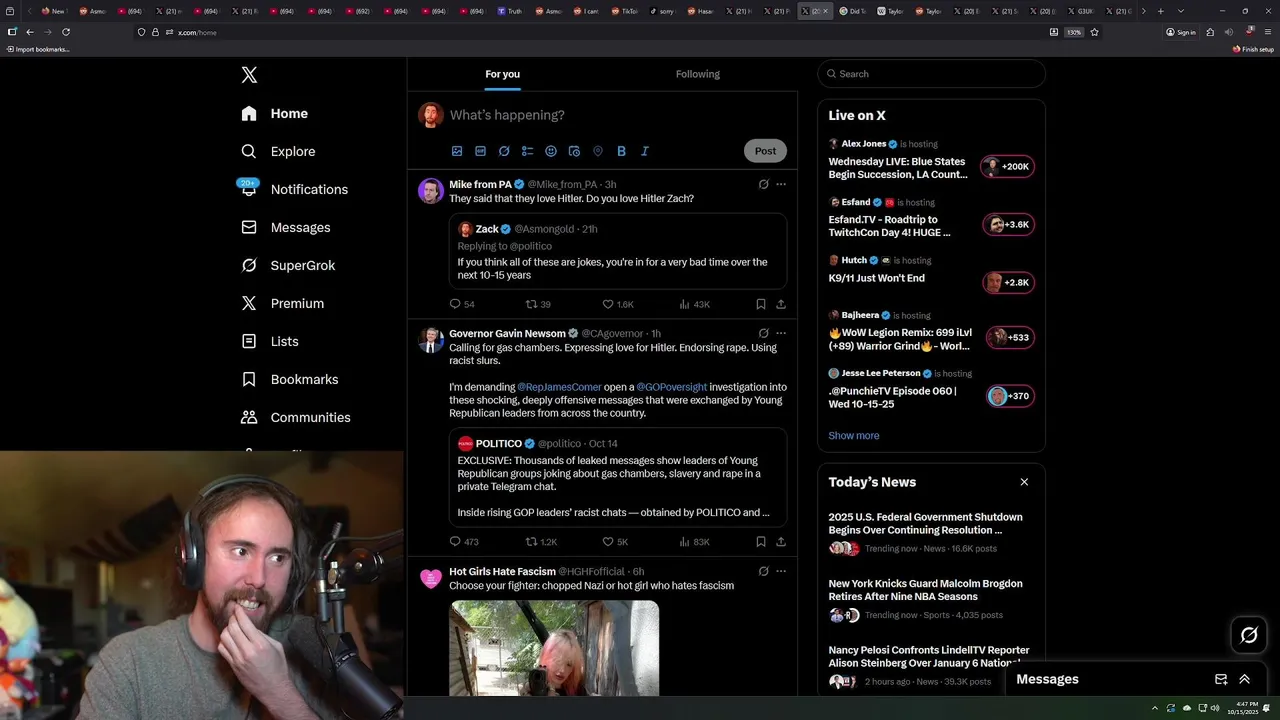Schedule the post icon
The image size is (1280, 720).
574,151
